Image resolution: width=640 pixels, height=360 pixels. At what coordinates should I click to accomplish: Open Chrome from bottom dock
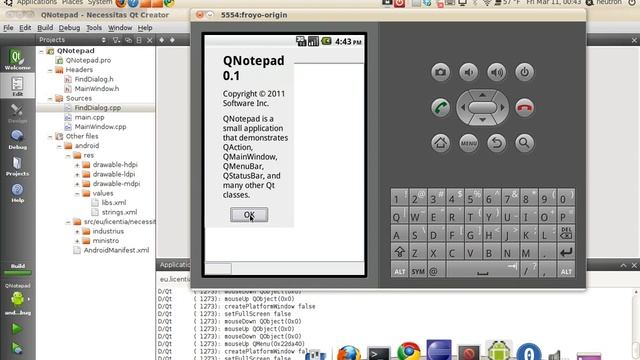coord(409,352)
